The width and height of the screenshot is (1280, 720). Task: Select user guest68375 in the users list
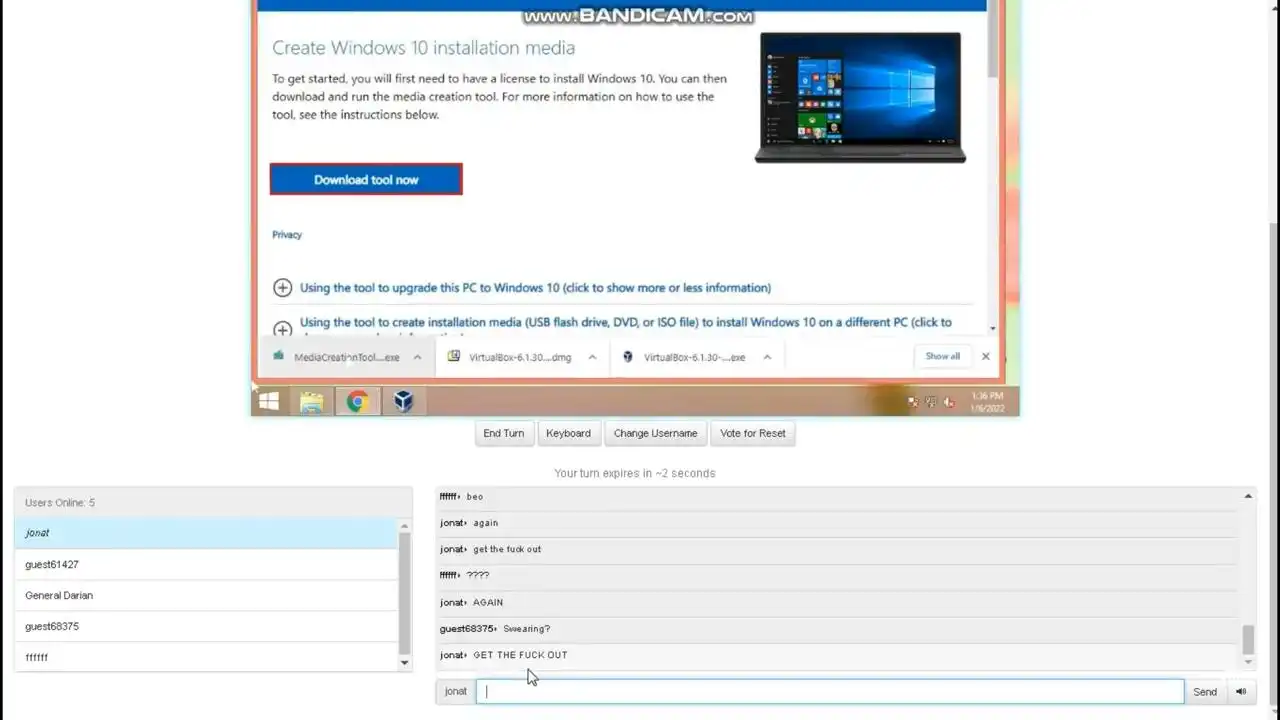[207, 626]
